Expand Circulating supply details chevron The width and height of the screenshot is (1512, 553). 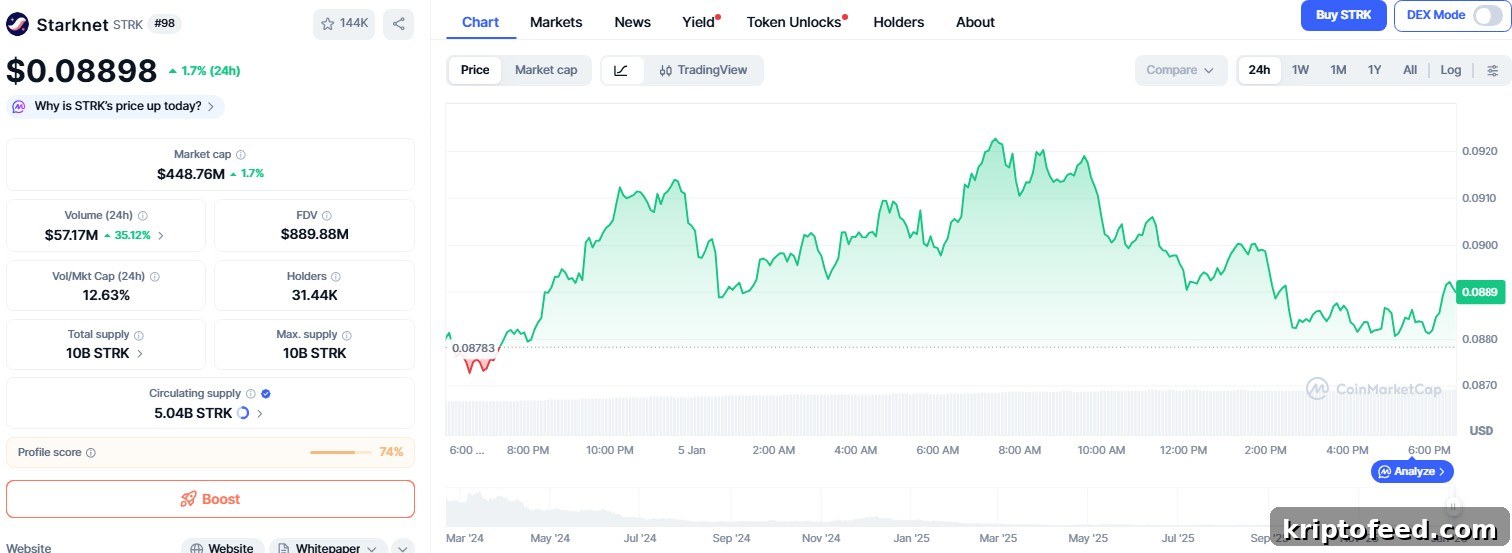tap(260, 413)
